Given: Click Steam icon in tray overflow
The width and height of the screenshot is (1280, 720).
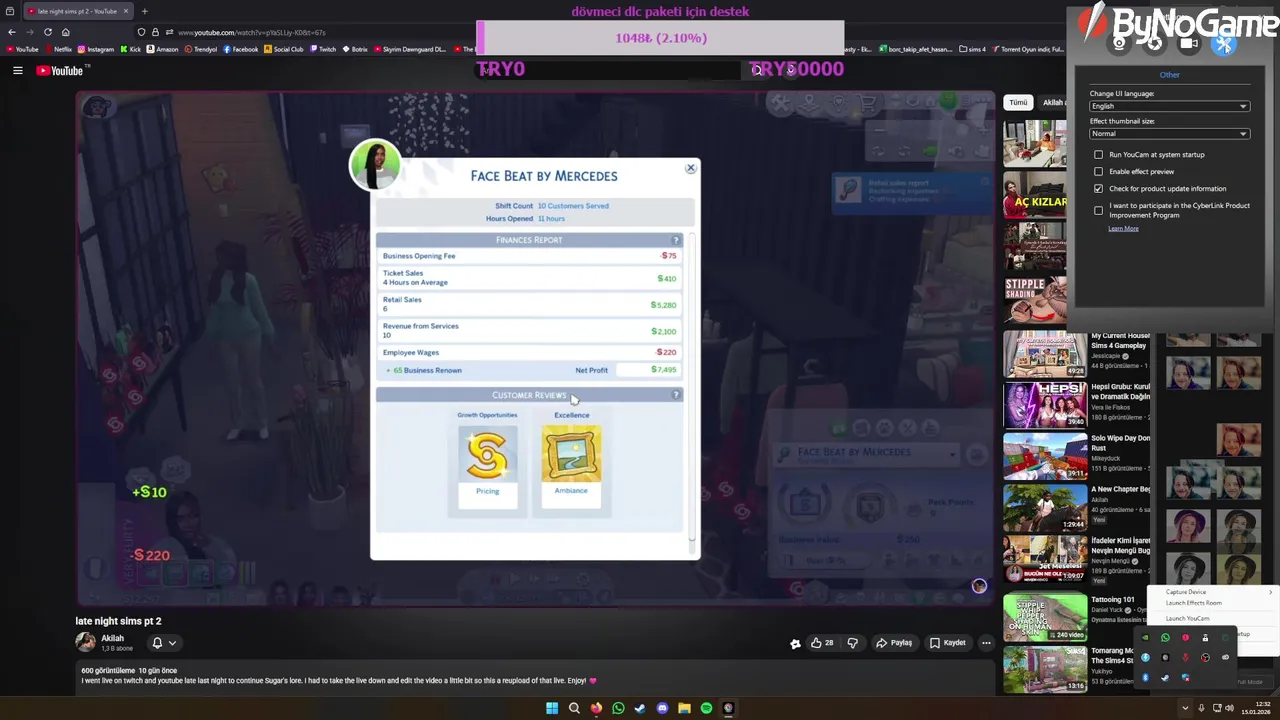Looking at the screenshot, I should click(1165, 678).
